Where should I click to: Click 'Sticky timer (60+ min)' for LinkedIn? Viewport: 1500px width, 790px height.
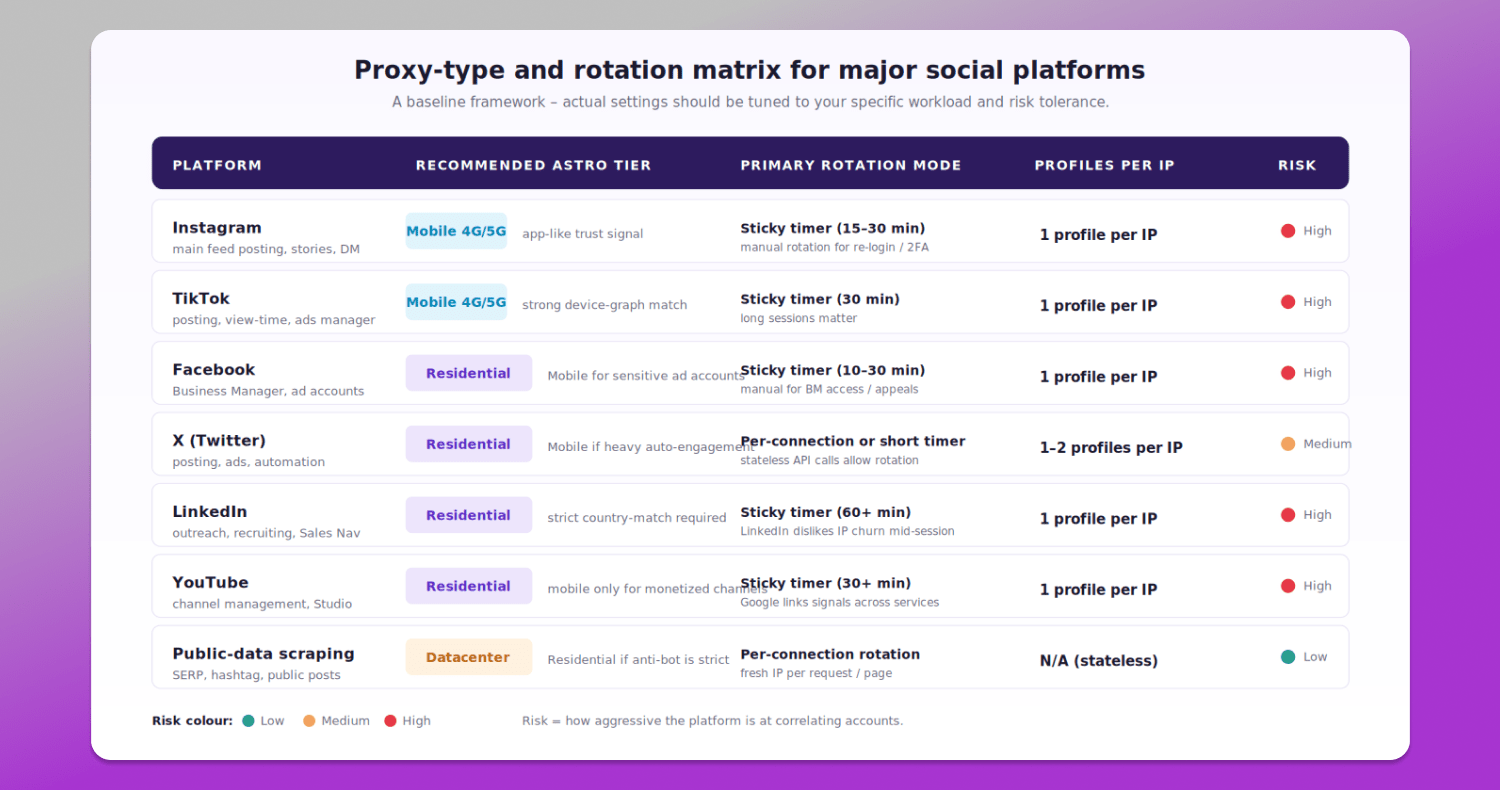(x=826, y=512)
